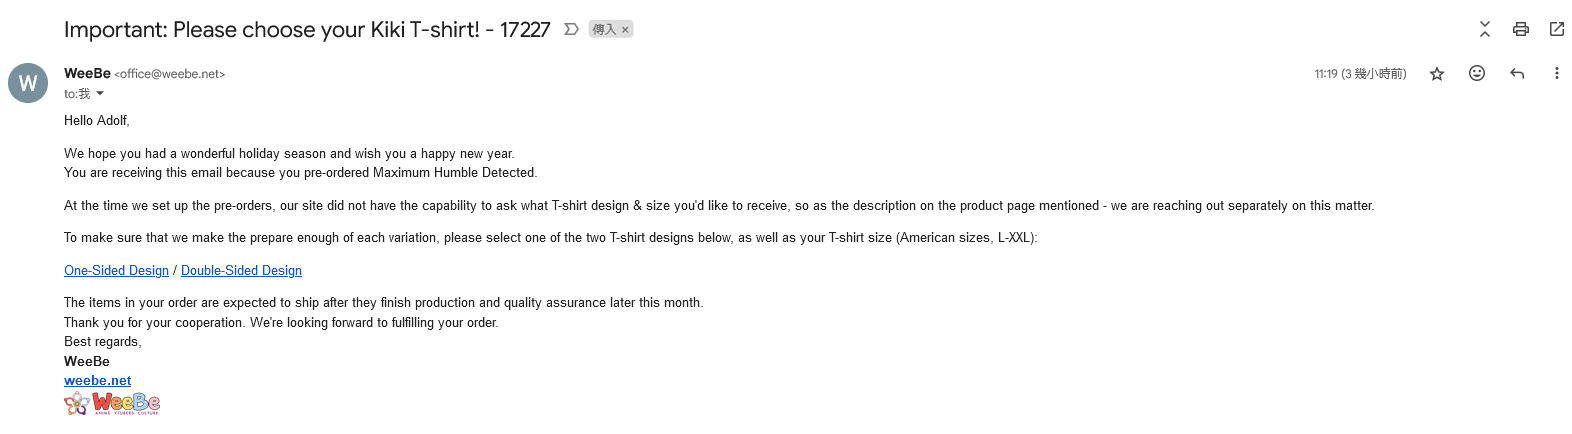The image size is (1572, 434).
Task: Reply to WeeBe's message
Action: click(x=1516, y=73)
